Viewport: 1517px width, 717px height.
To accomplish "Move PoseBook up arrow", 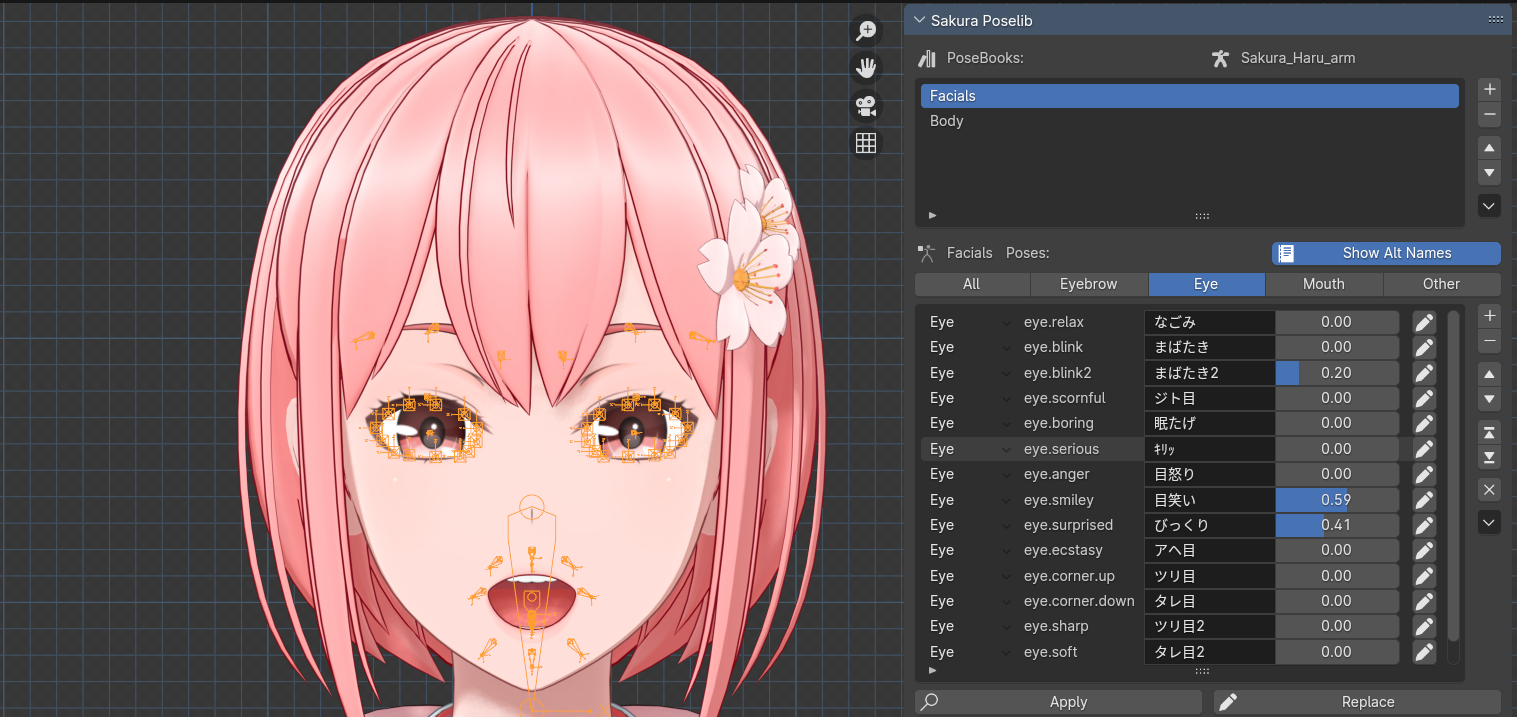I will coord(1489,148).
